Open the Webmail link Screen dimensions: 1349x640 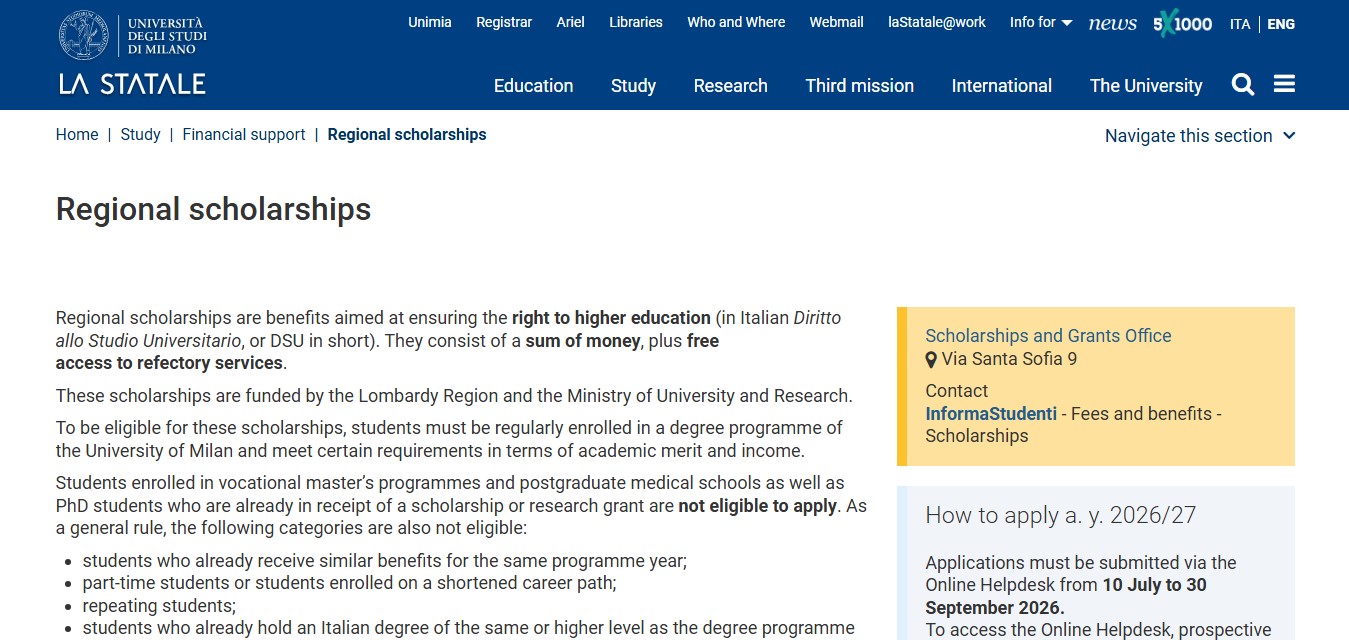point(836,22)
